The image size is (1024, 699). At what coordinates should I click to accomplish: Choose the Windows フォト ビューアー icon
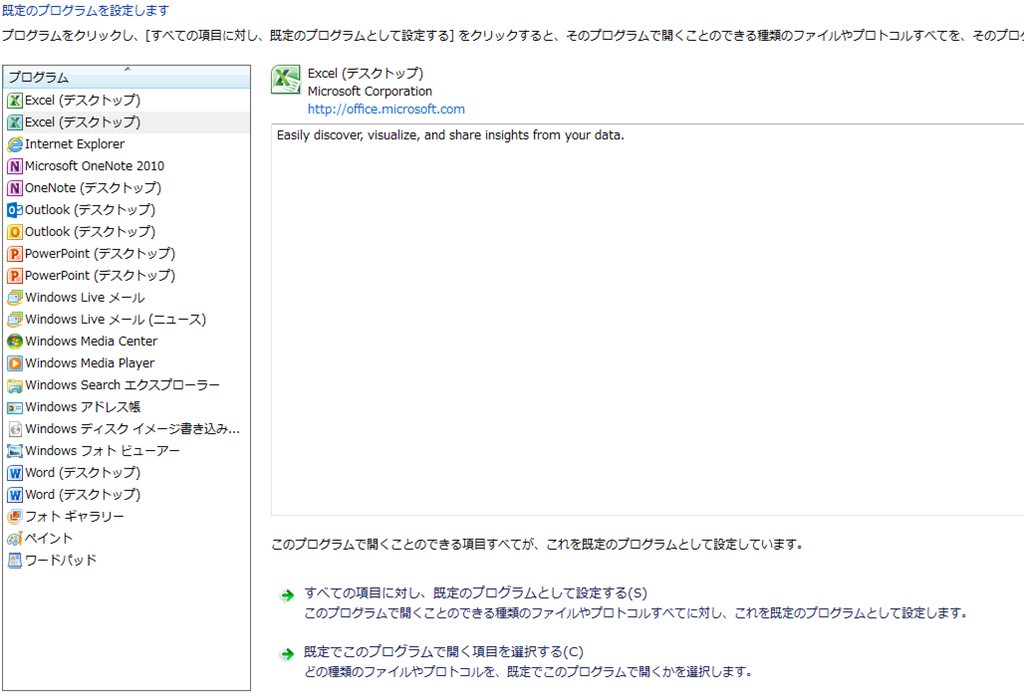[14, 451]
